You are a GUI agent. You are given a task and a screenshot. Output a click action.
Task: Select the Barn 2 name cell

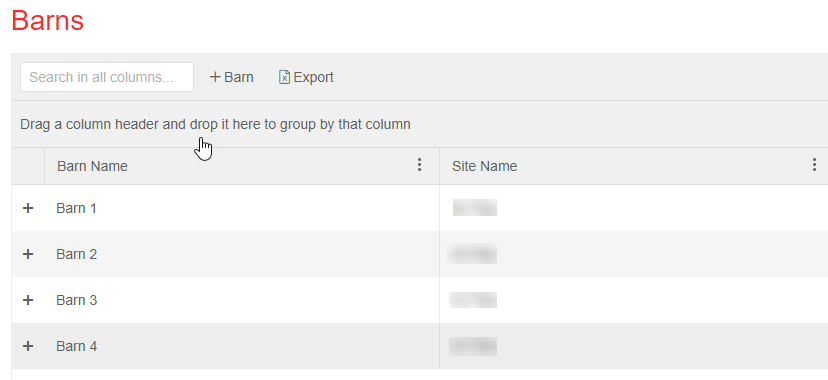(x=77, y=254)
